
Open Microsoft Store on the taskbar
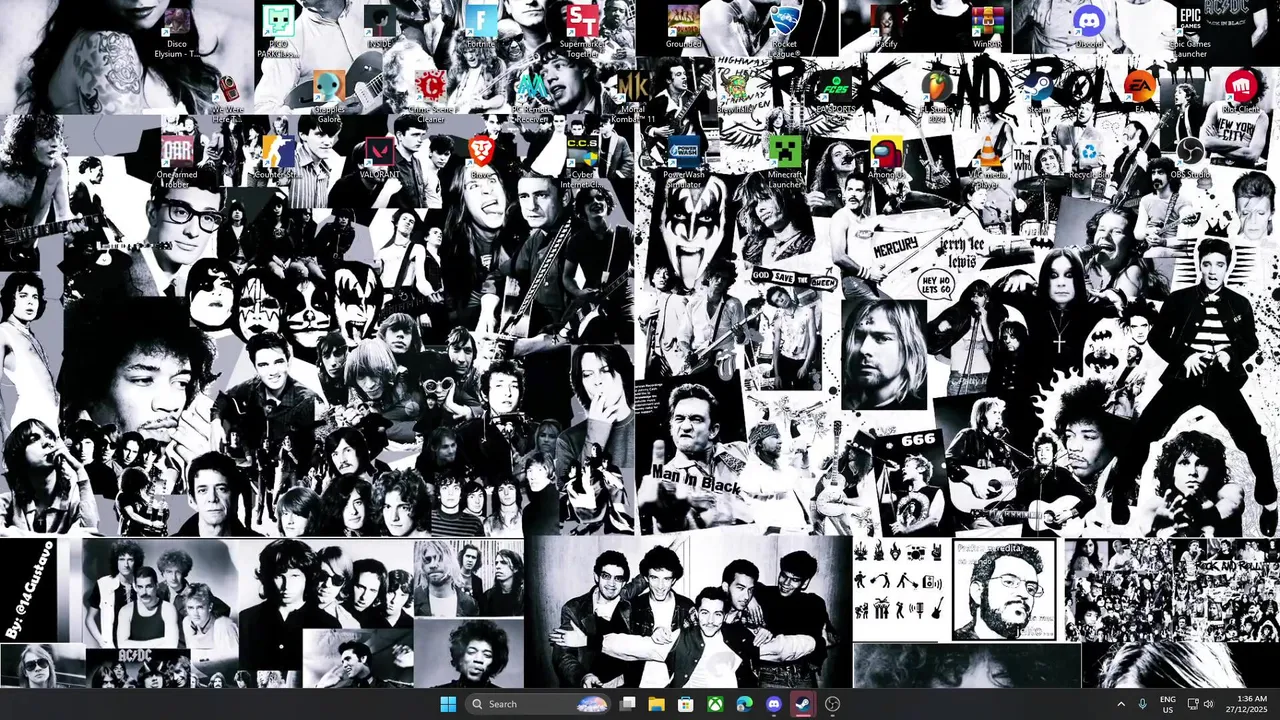click(686, 704)
